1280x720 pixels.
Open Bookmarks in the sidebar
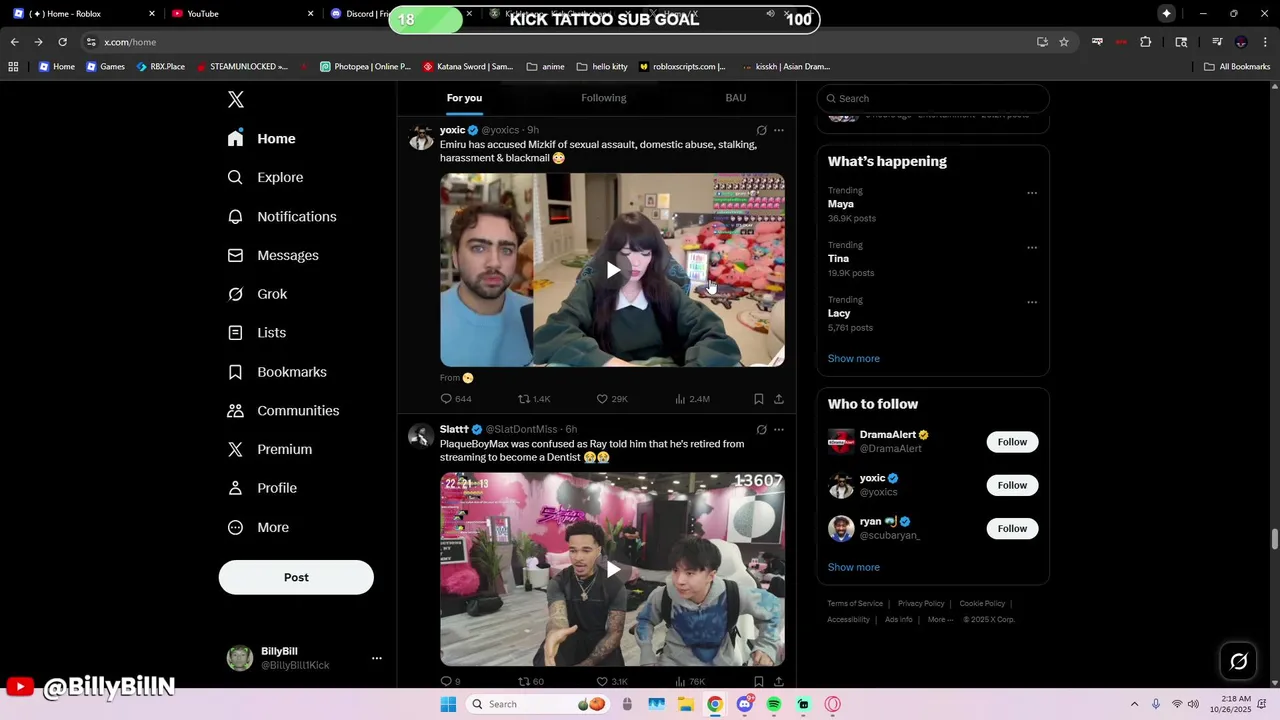tap(277, 372)
